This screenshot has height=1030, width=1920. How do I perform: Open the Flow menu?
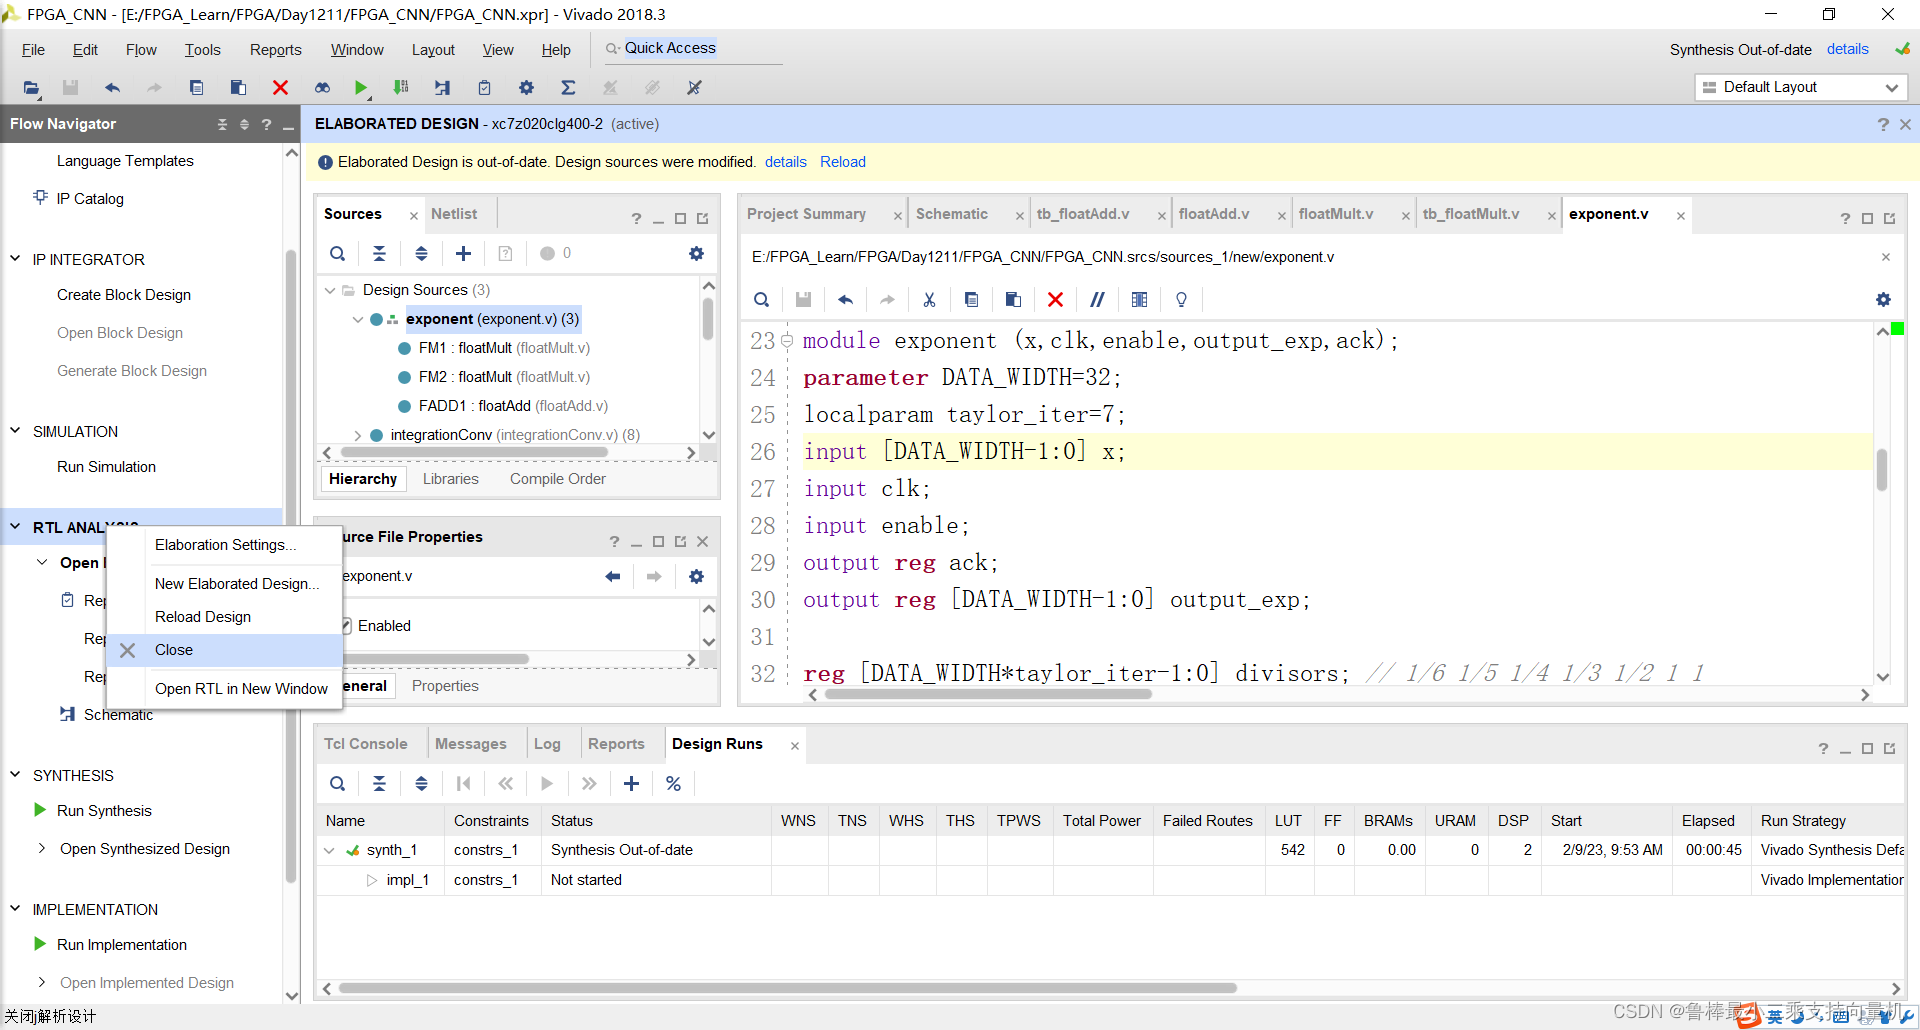pos(141,50)
